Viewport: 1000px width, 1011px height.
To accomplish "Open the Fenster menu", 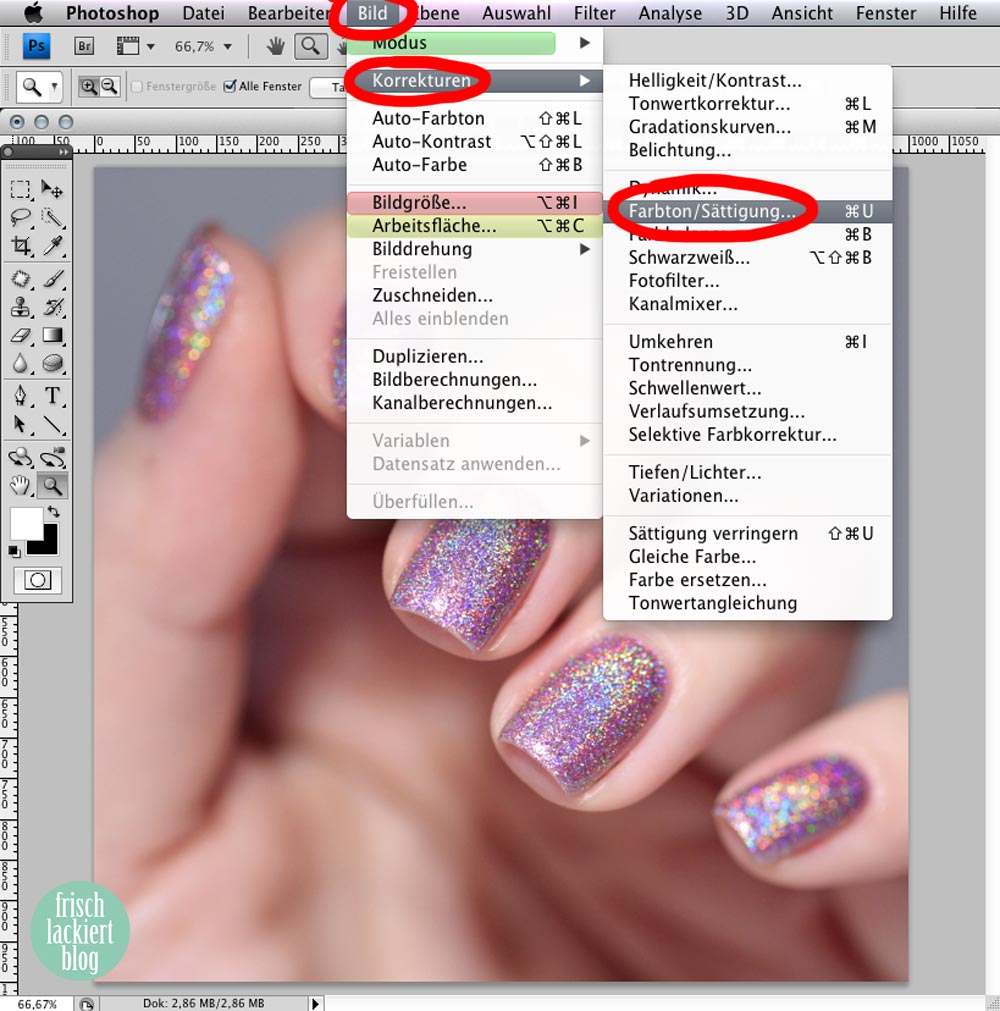I will point(885,12).
